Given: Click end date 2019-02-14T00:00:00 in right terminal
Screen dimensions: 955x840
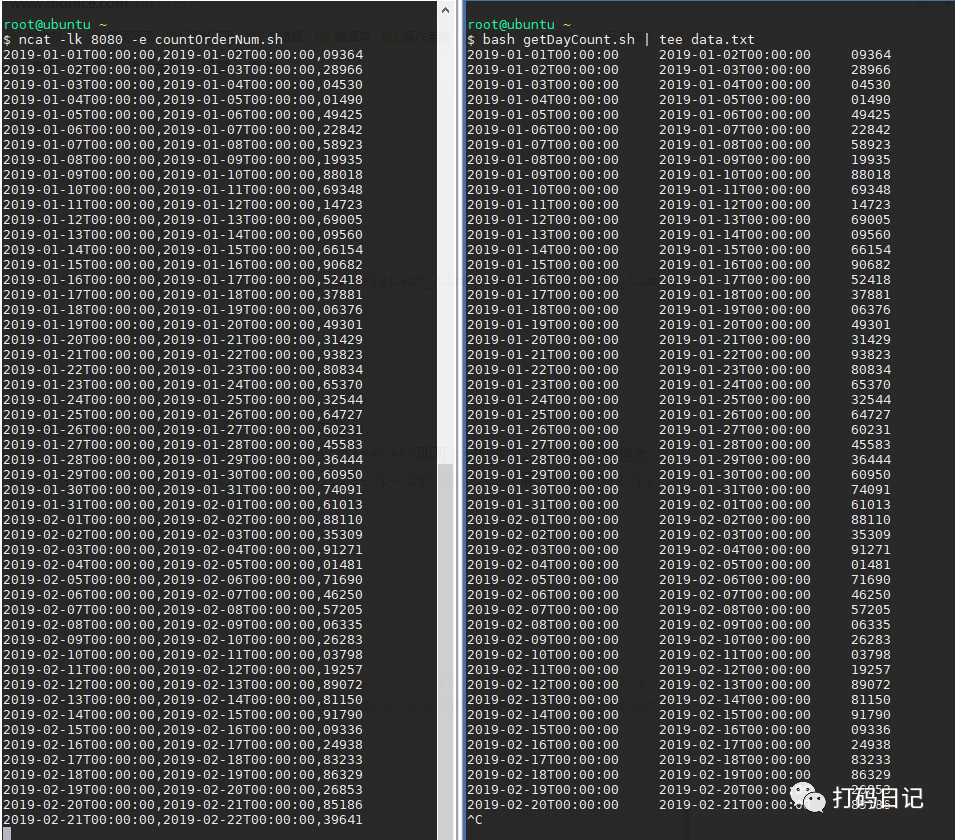Looking at the screenshot, I should click(x=735, y=700).
